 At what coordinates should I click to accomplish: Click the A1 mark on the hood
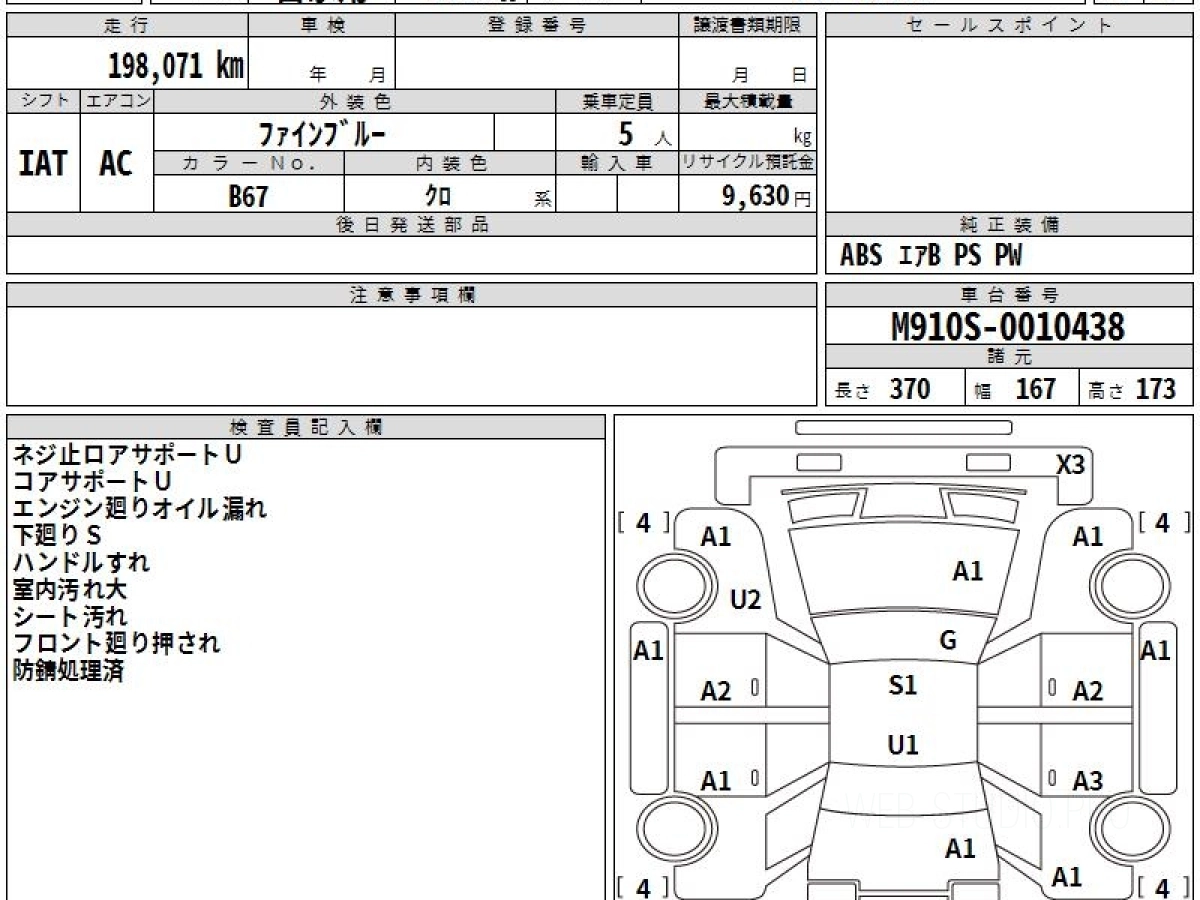968,571
